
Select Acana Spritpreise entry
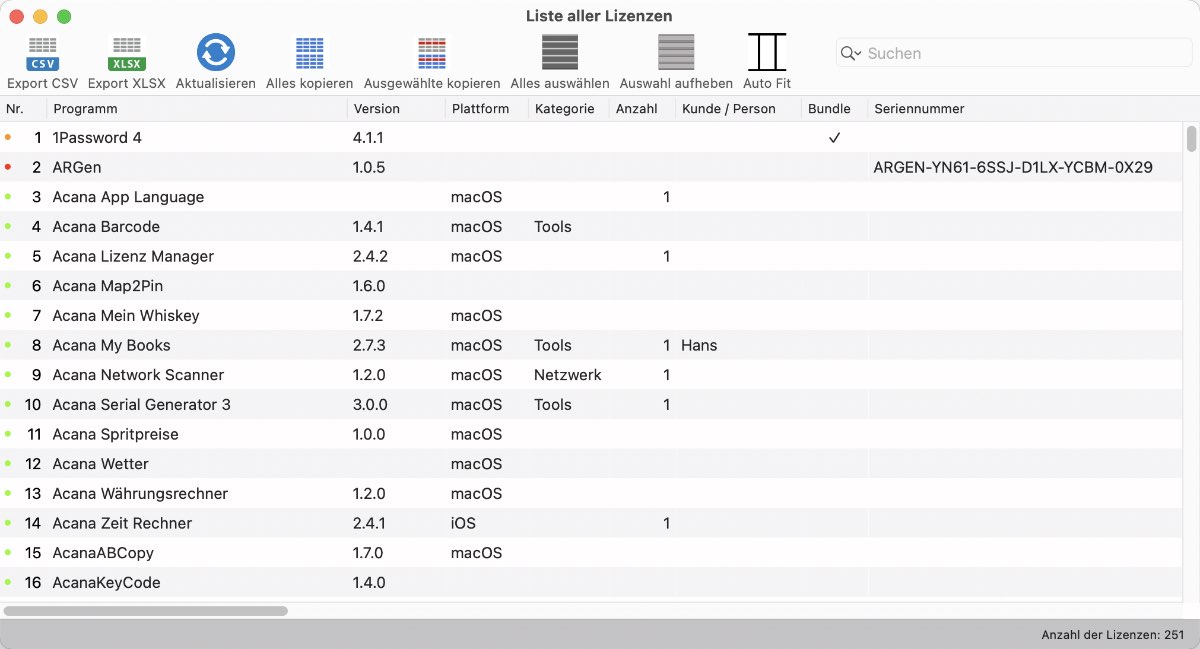tap(592, 434)
